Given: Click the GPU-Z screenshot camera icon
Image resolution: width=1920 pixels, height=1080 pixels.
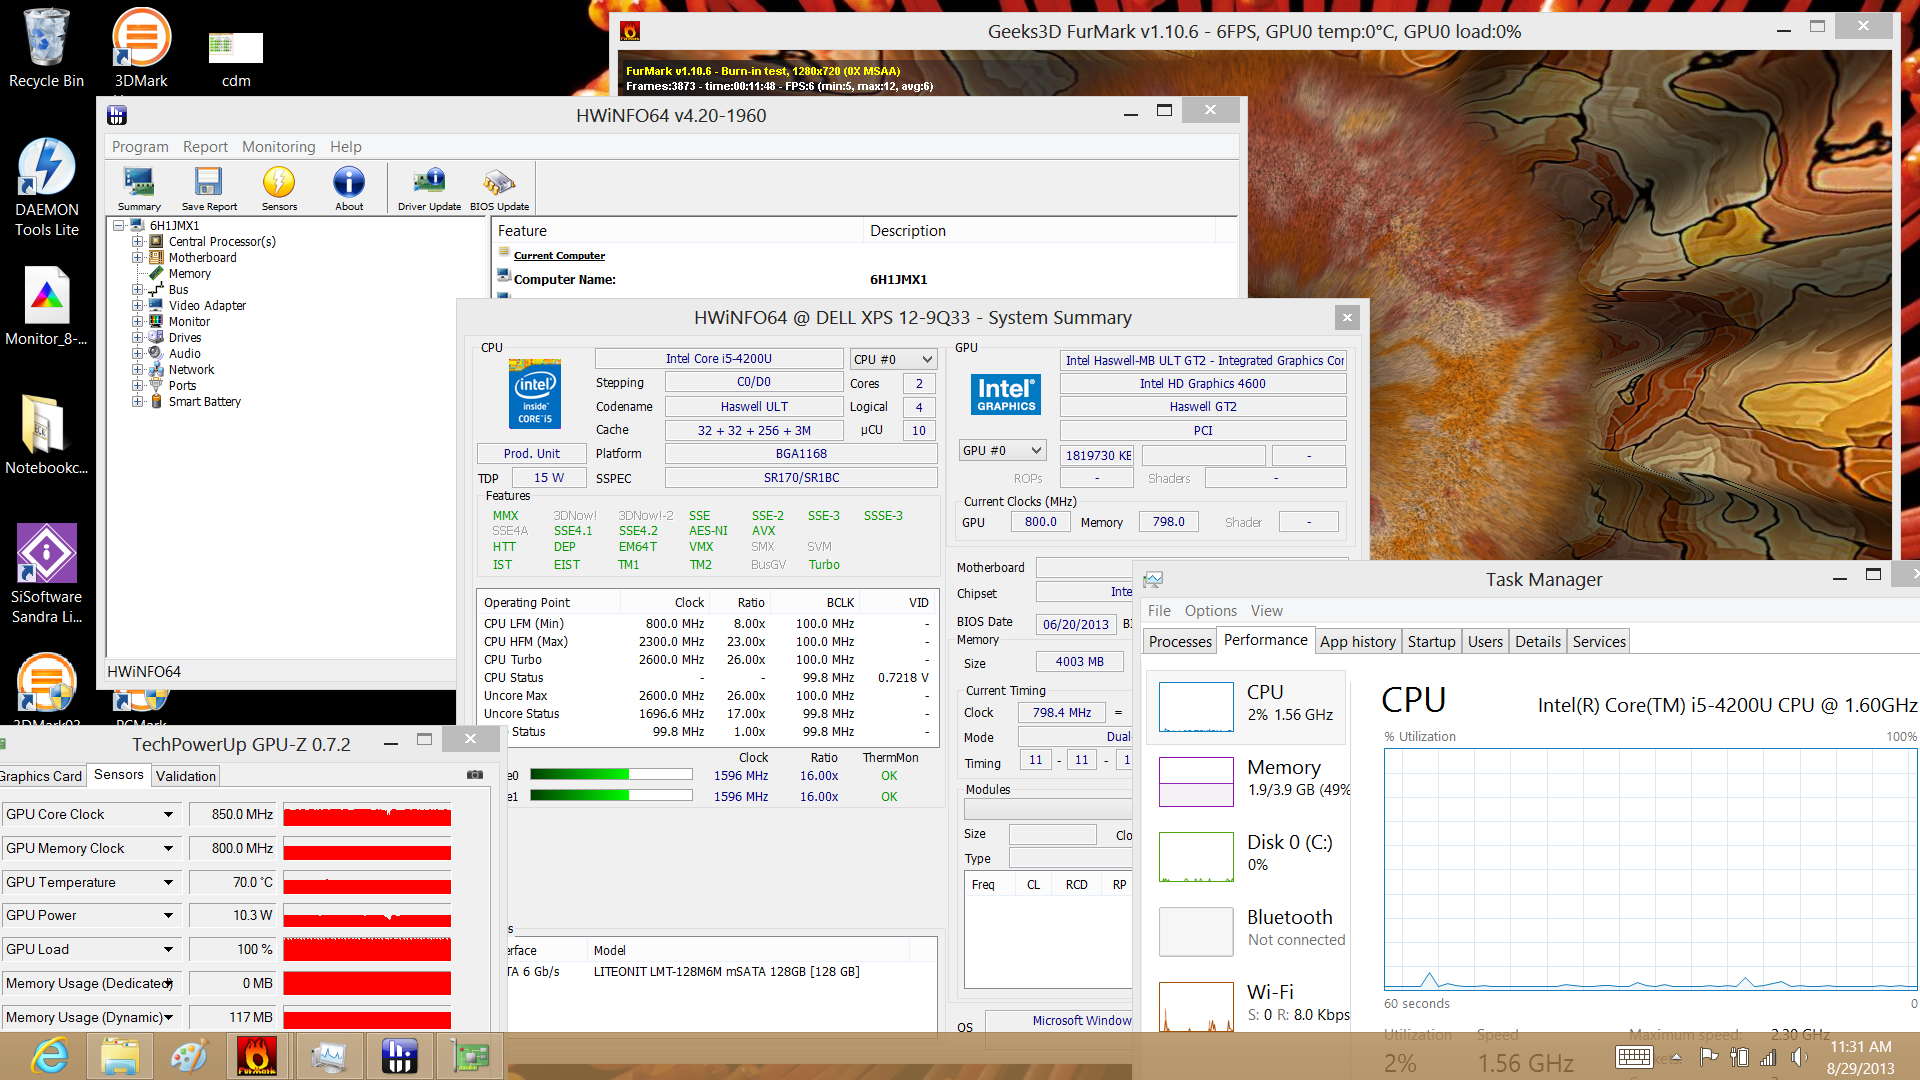Looking at the screenshot, I should [x=475, y=775].
